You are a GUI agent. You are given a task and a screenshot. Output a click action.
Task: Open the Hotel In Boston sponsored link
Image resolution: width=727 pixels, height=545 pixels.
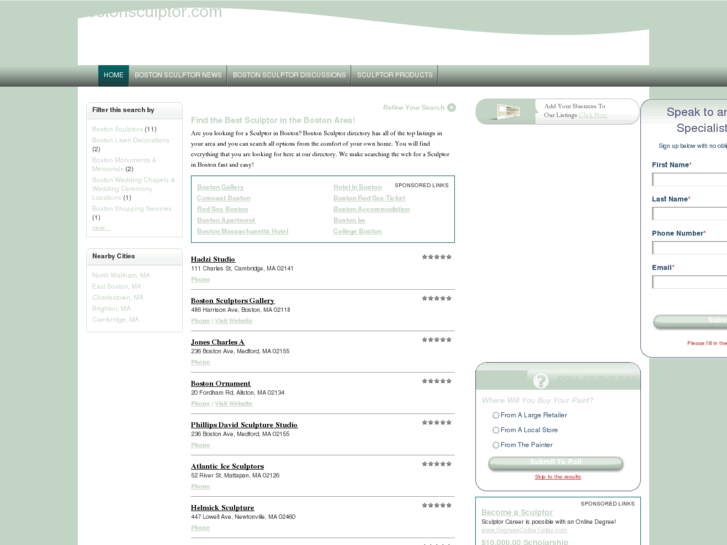(x=357, y=187)
